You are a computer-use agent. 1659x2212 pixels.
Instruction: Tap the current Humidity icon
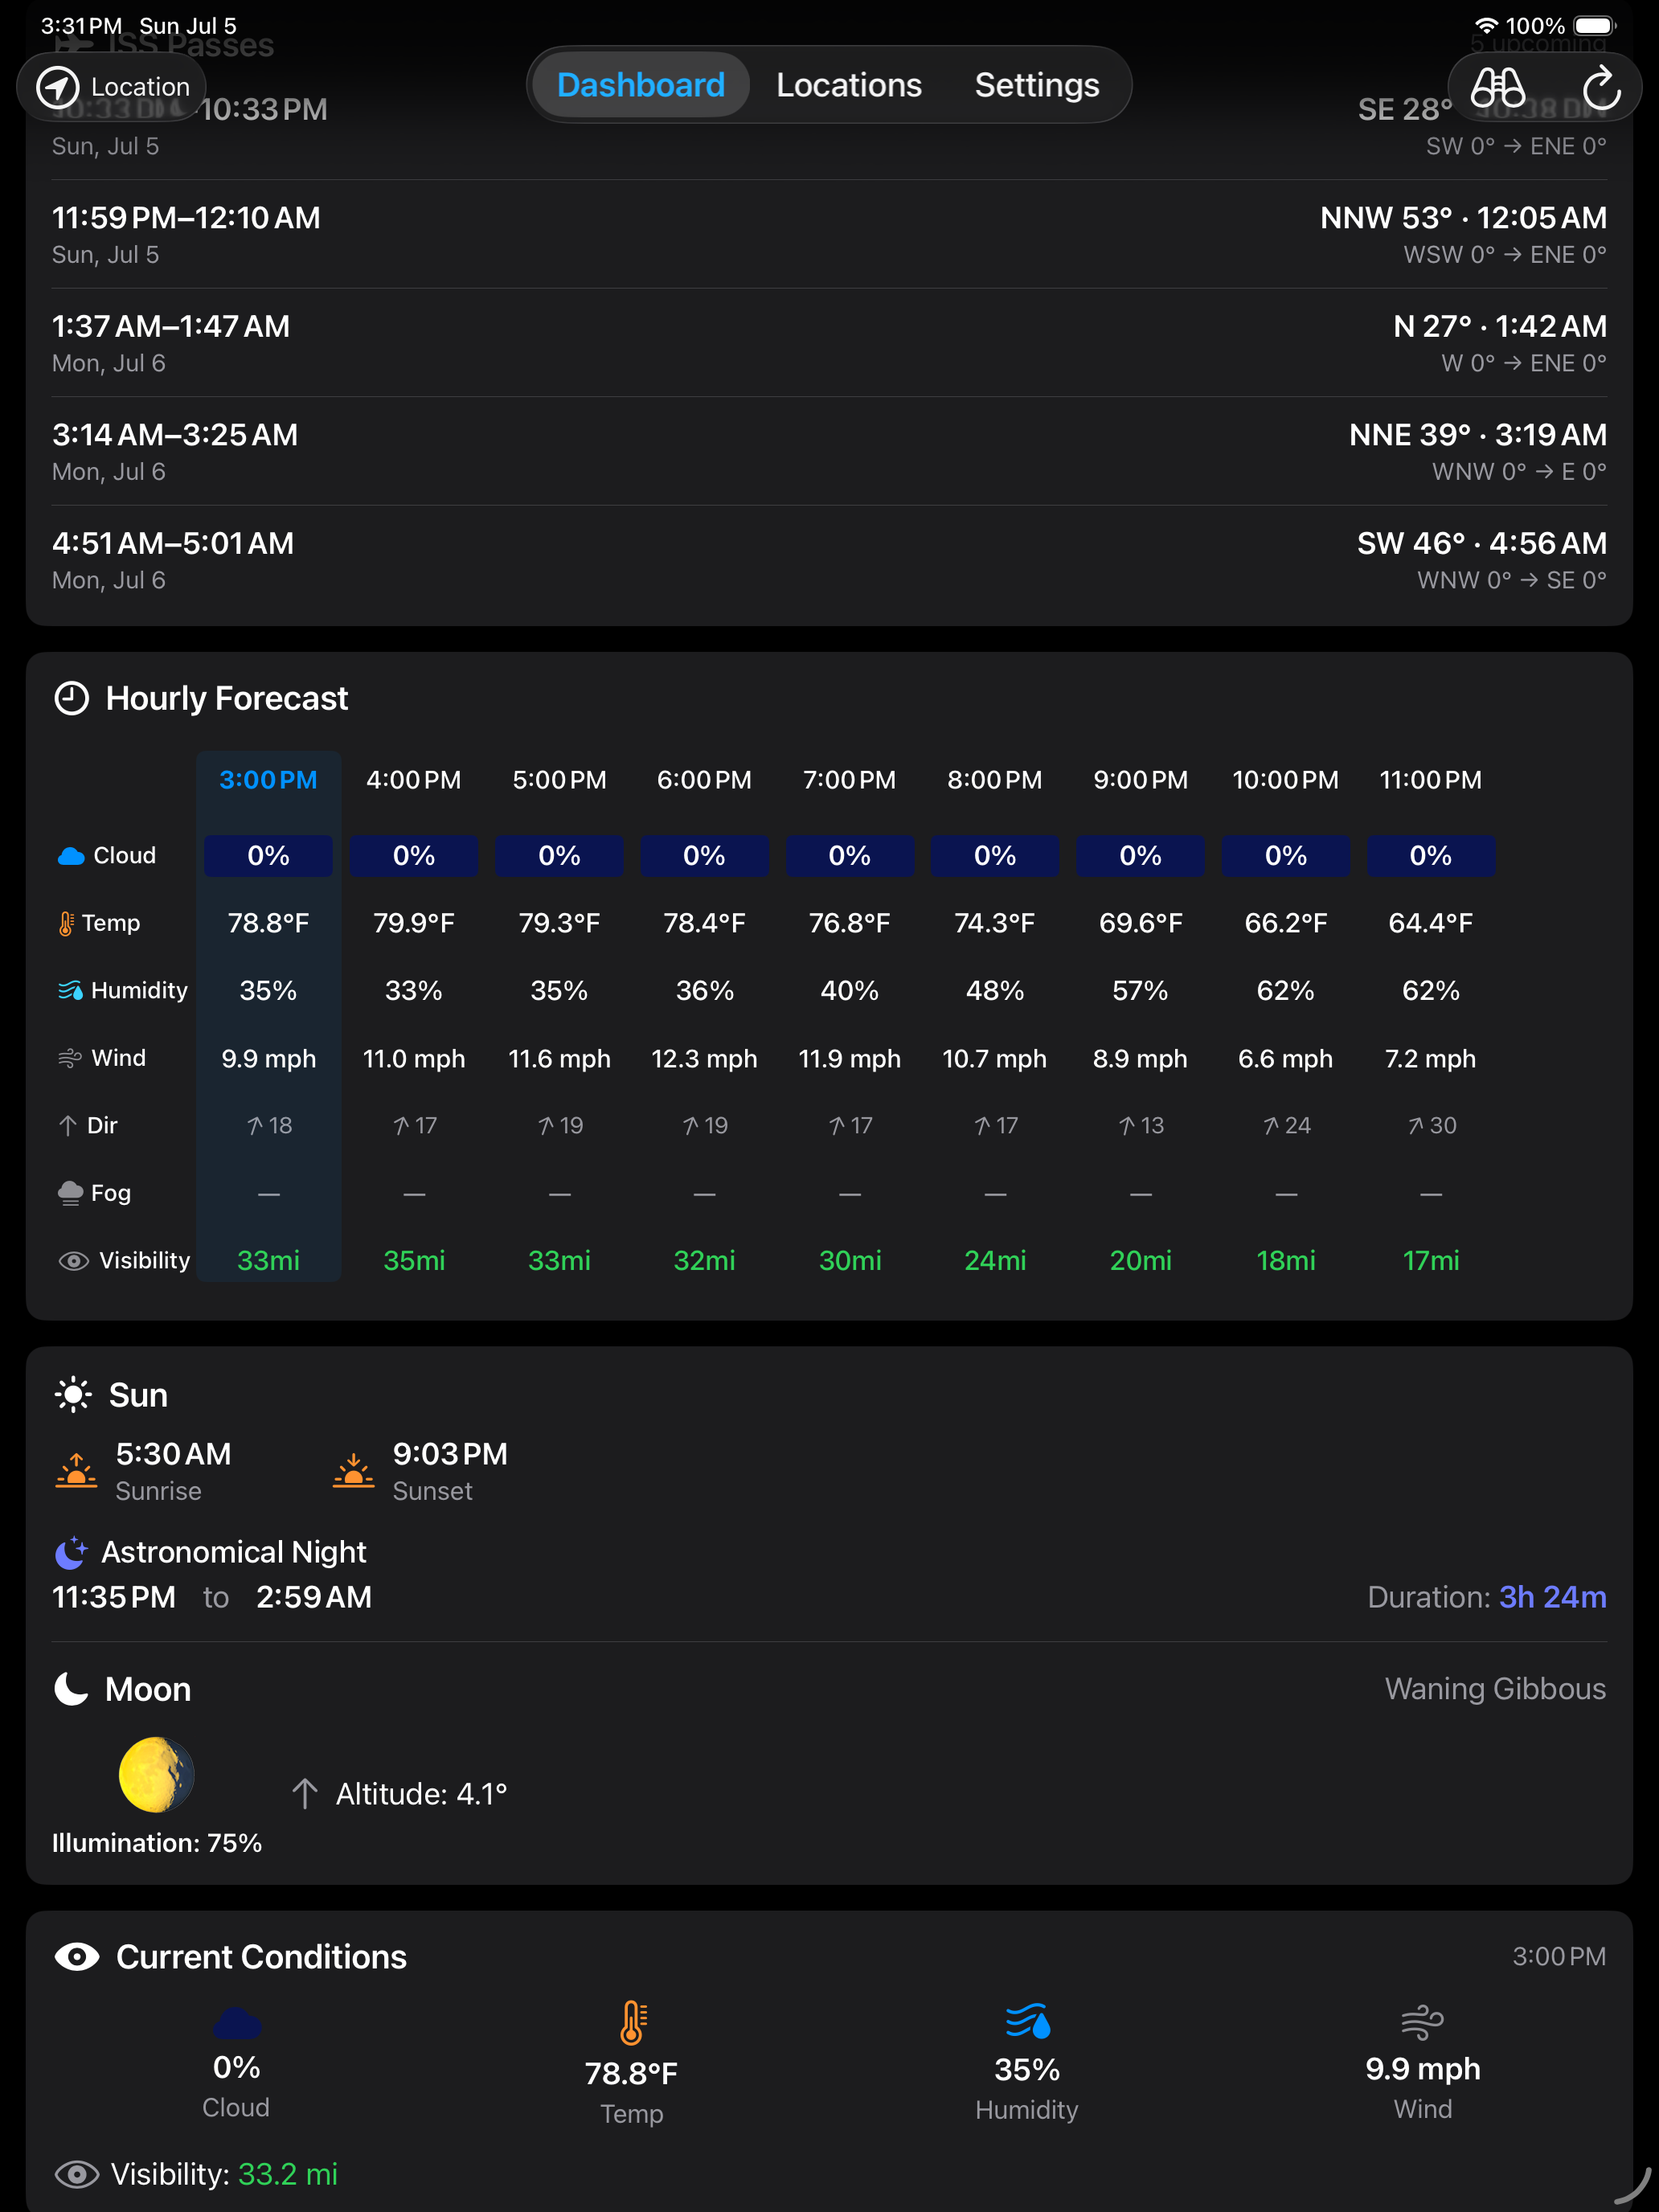(1028, 2021)
